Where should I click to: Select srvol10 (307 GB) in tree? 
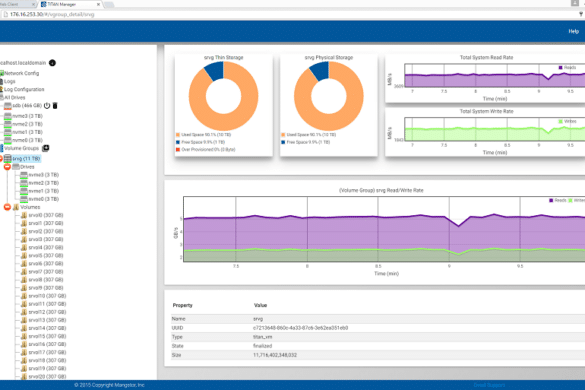47,296
